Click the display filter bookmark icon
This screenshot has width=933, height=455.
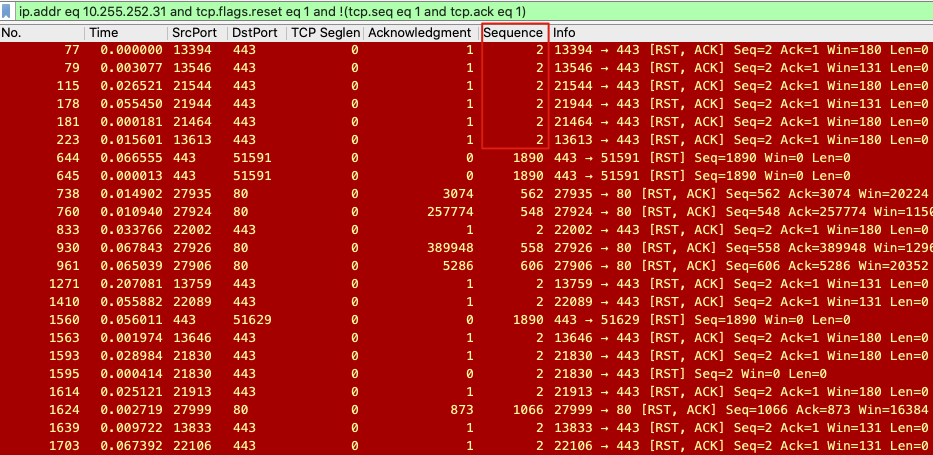tap(8, 9)
